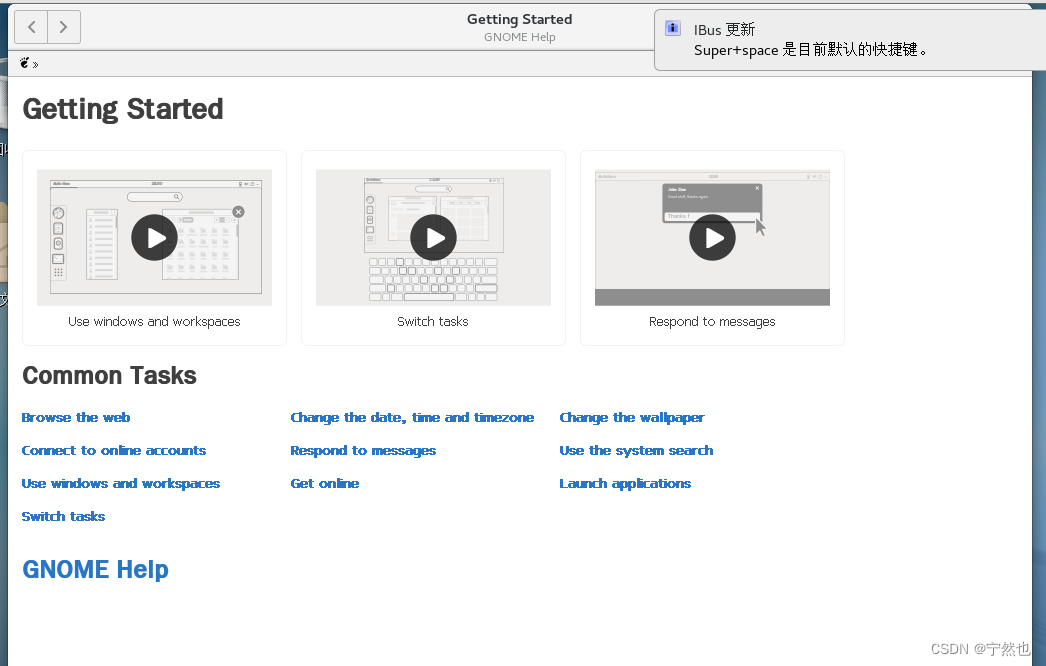Open the Get online link

tap(324, 484)
